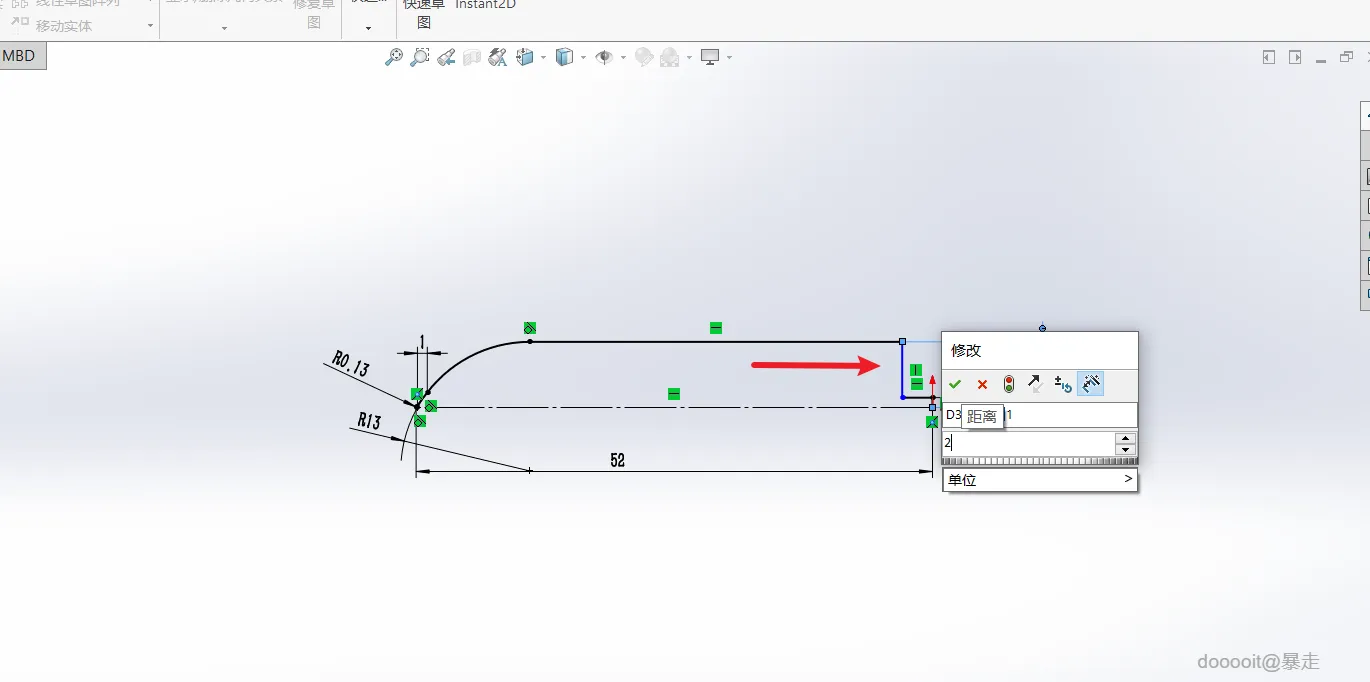Expand the View Orientation dropdown arrow
This screenshot has height=682, width=1370.
click(543, 58)
